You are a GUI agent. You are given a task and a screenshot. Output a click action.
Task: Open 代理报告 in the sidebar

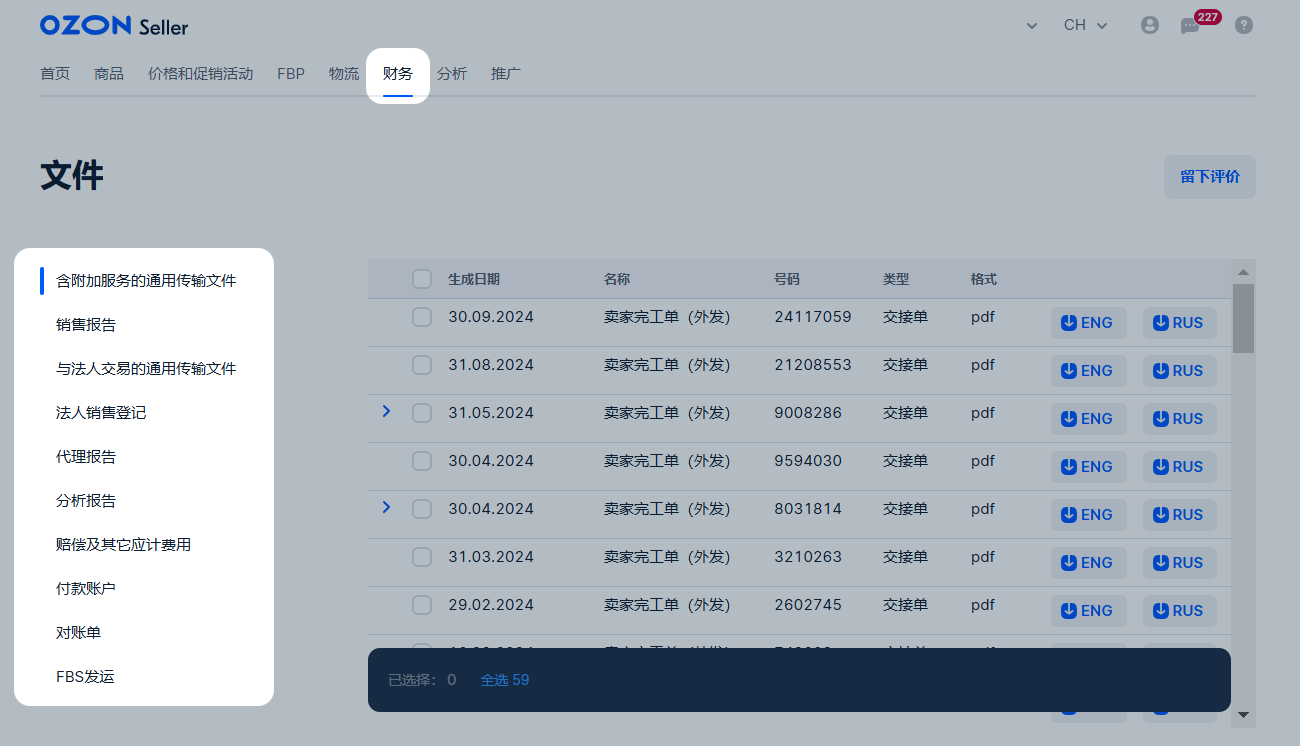[86, 457]
